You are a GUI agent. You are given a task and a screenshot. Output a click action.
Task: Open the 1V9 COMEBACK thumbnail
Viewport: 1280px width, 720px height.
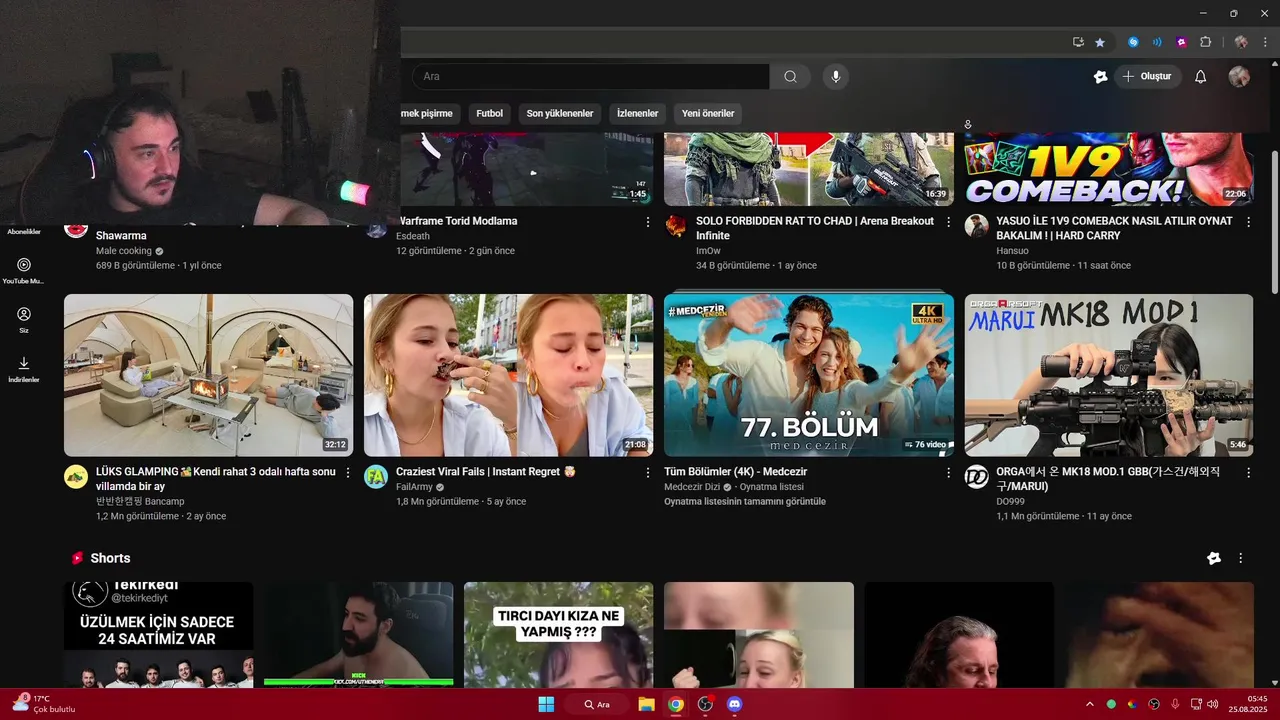(1109, 169)
